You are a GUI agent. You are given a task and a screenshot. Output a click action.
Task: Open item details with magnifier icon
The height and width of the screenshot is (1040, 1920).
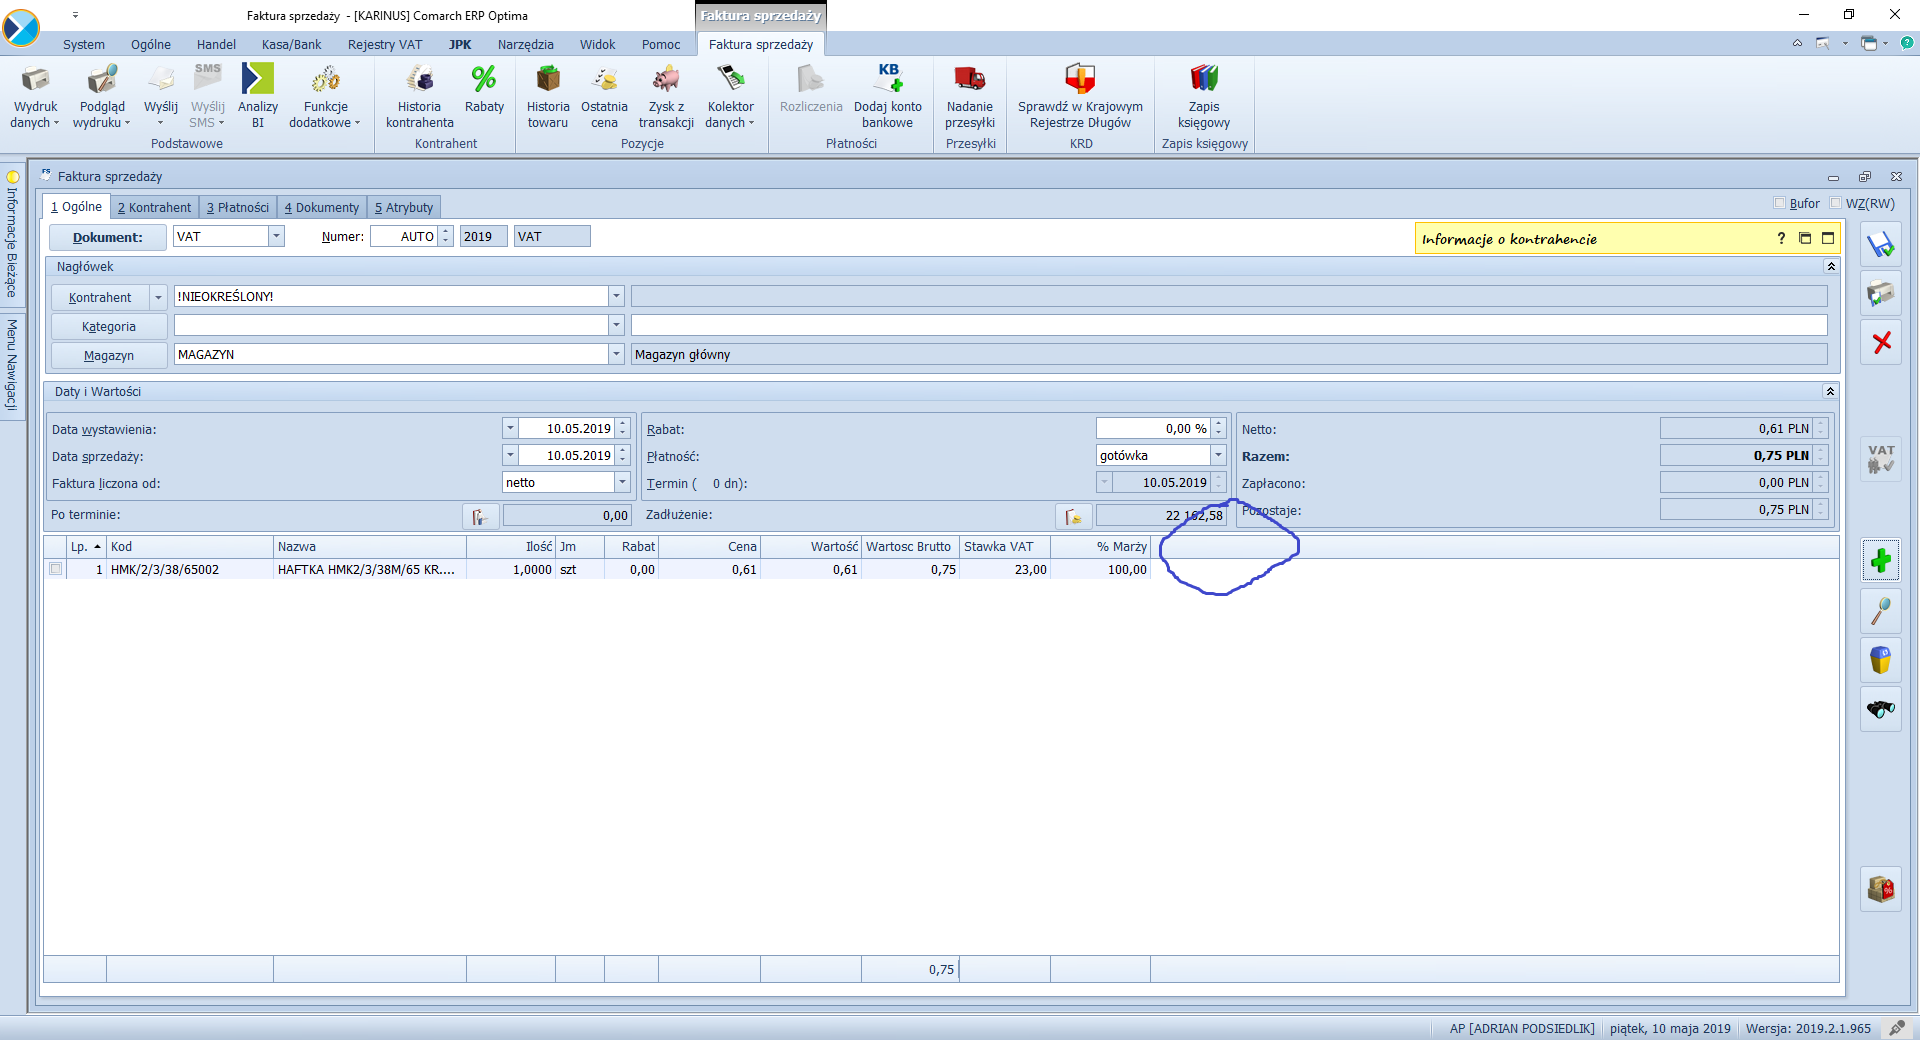(x=1881, y=610)
